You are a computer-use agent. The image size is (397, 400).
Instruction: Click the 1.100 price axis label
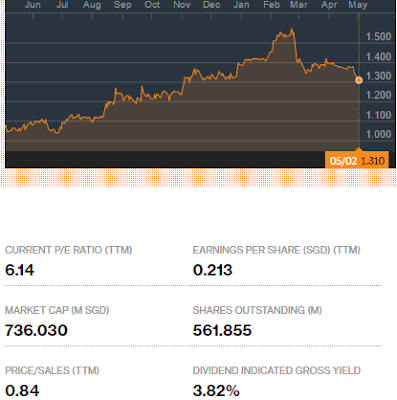click(x=378, y=115)
